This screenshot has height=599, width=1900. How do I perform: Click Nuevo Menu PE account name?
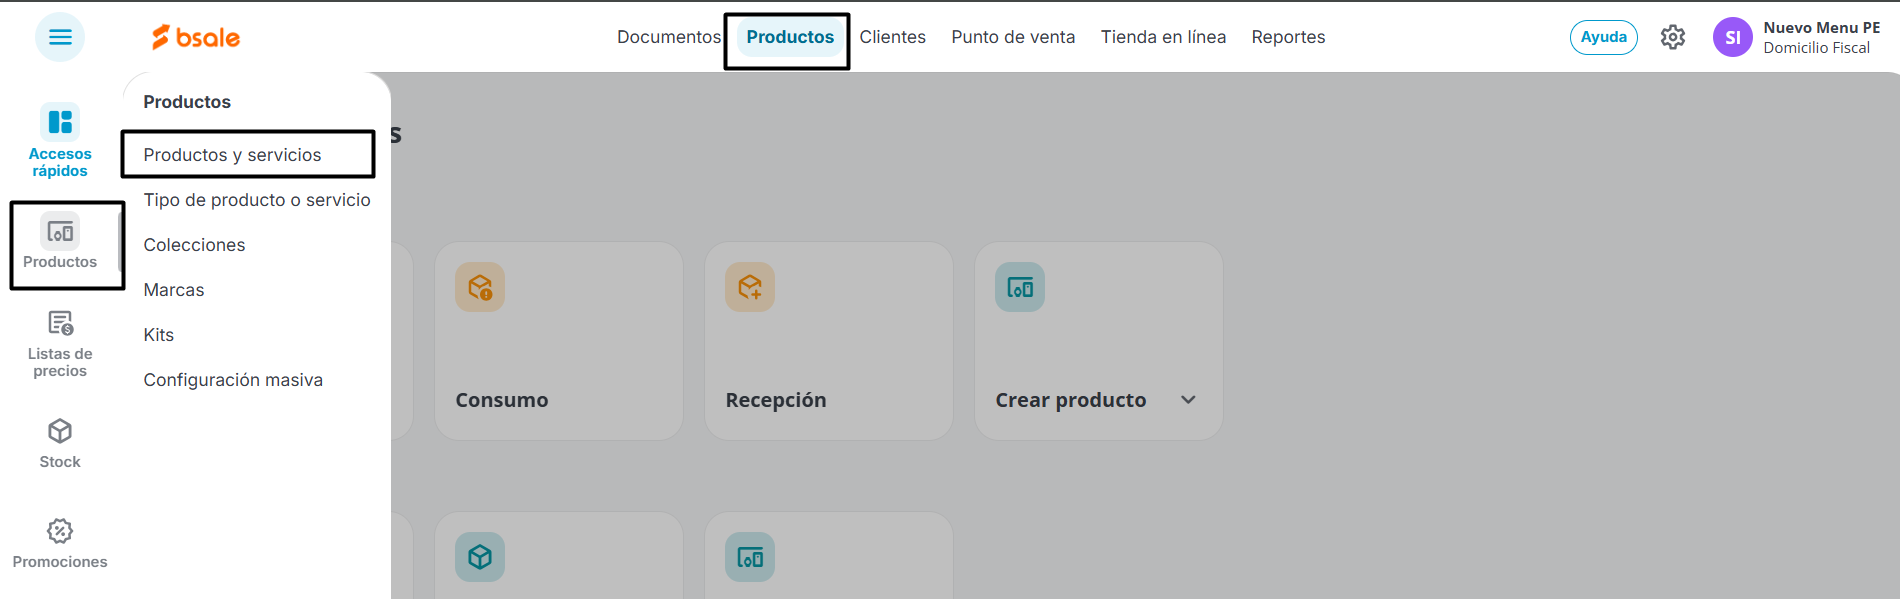tap(1822, 28)
